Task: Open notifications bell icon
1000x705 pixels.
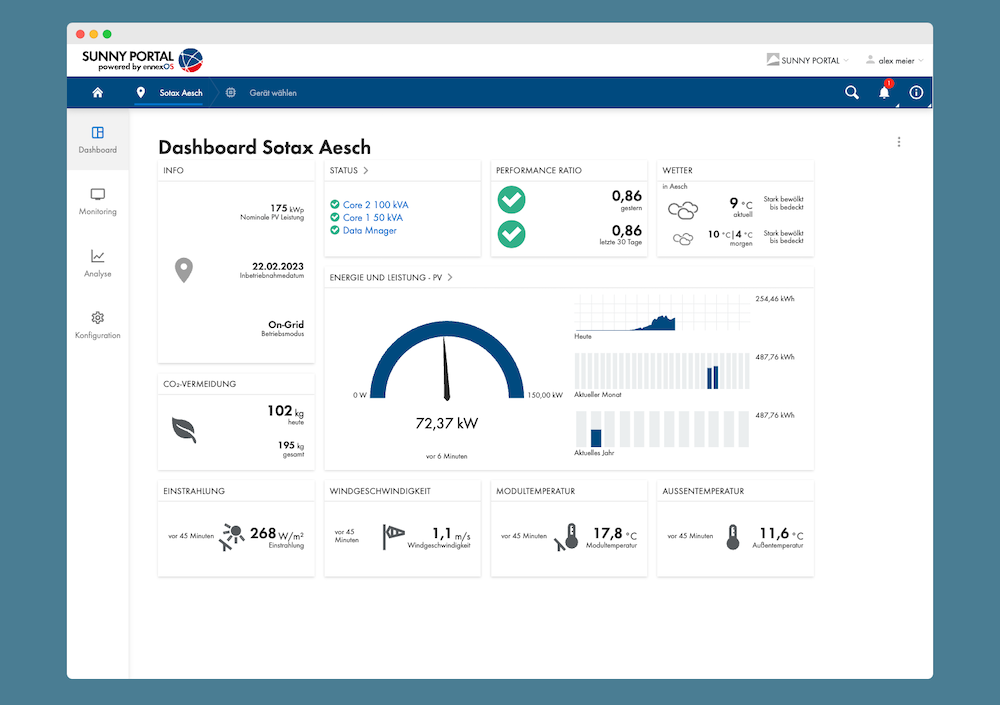Action: pos(884,93)
